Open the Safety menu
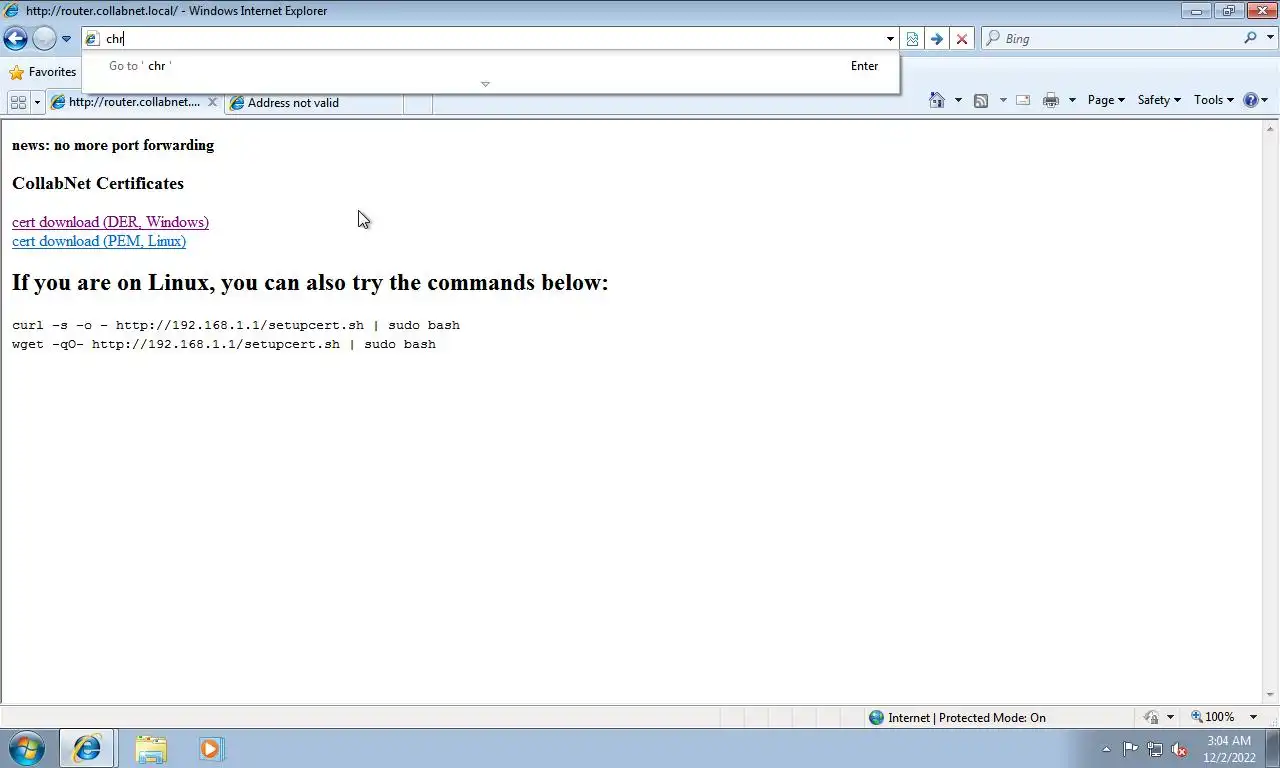 (x=1159, y=100)
